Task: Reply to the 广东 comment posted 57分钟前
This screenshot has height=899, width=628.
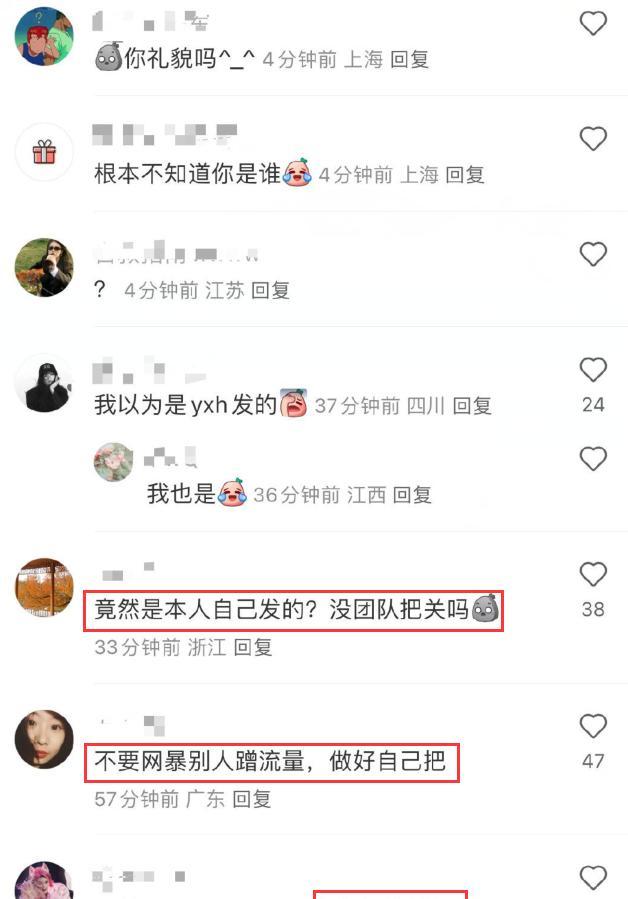Action: pos(251,799)
